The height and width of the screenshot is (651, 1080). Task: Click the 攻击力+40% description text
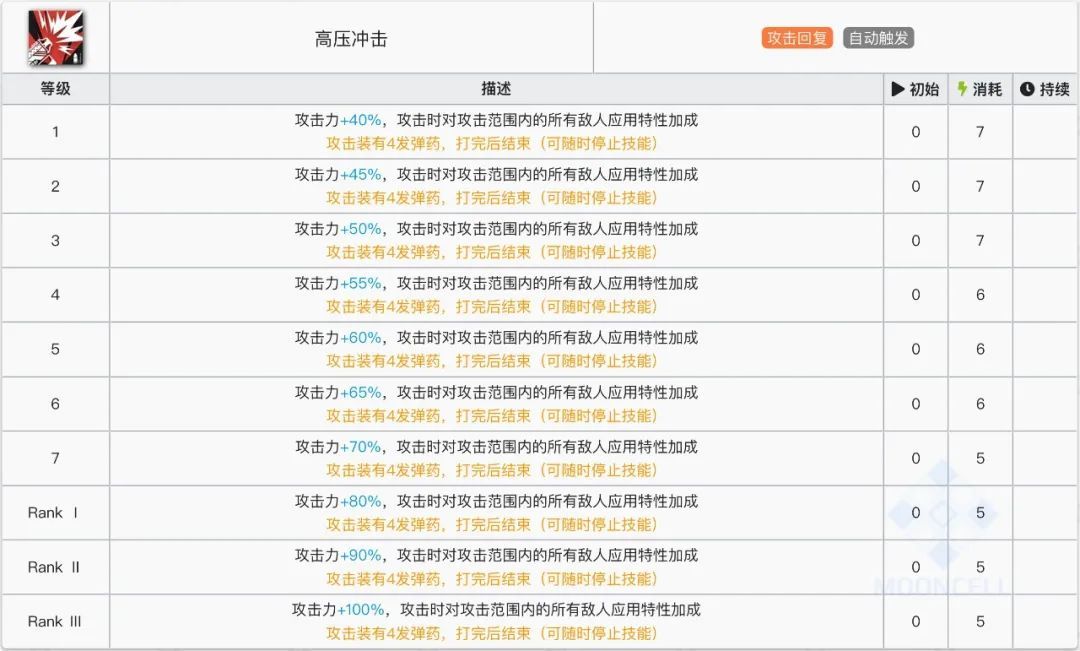click(496, 120)
